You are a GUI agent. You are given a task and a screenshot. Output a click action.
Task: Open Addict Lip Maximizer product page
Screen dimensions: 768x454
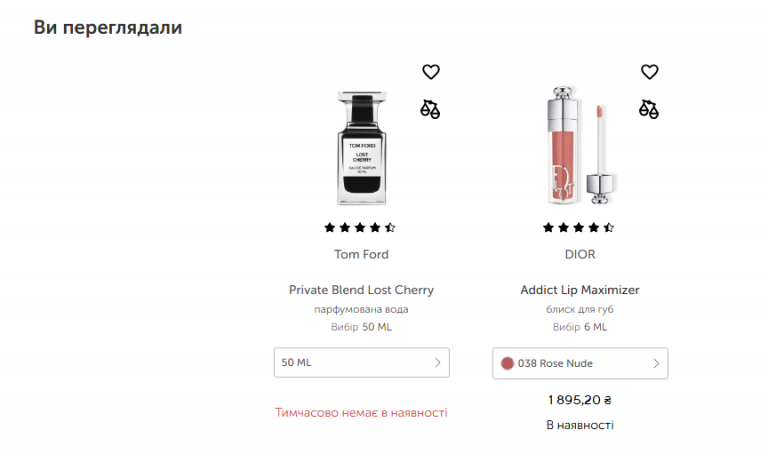tap(580, 290)
